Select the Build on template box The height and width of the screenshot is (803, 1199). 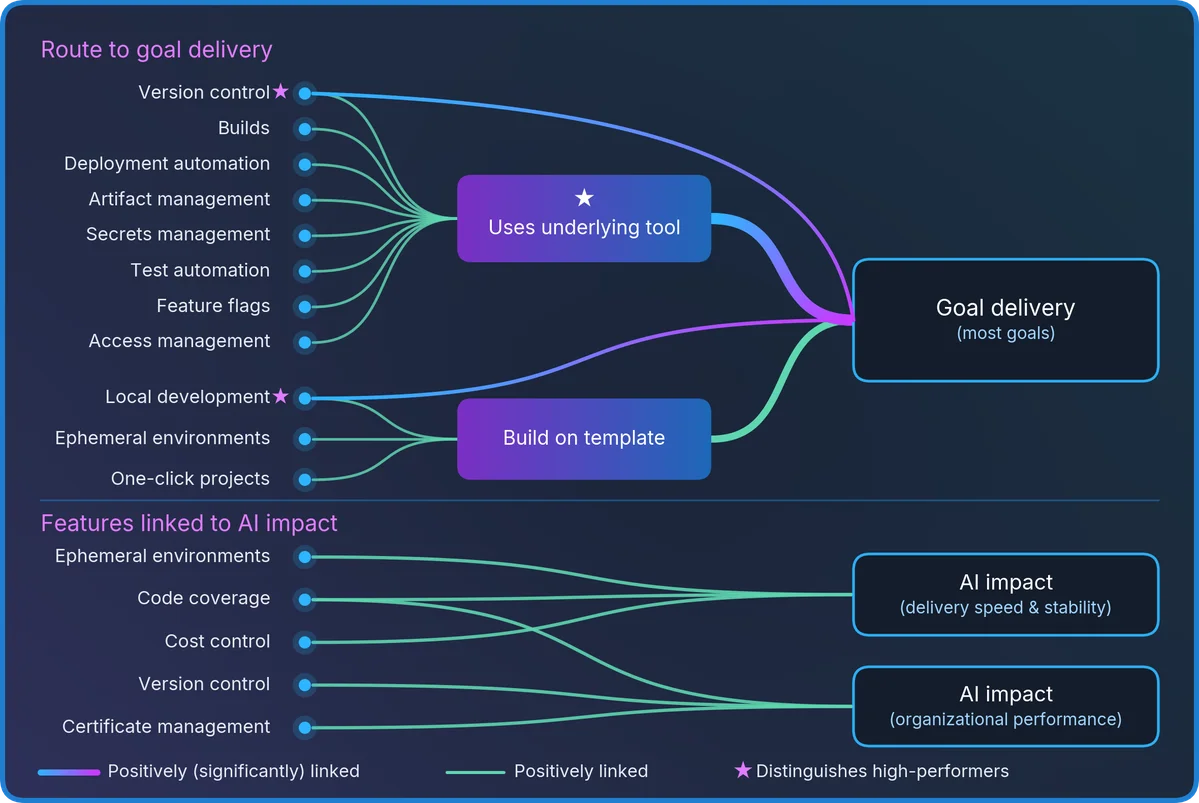584,439
